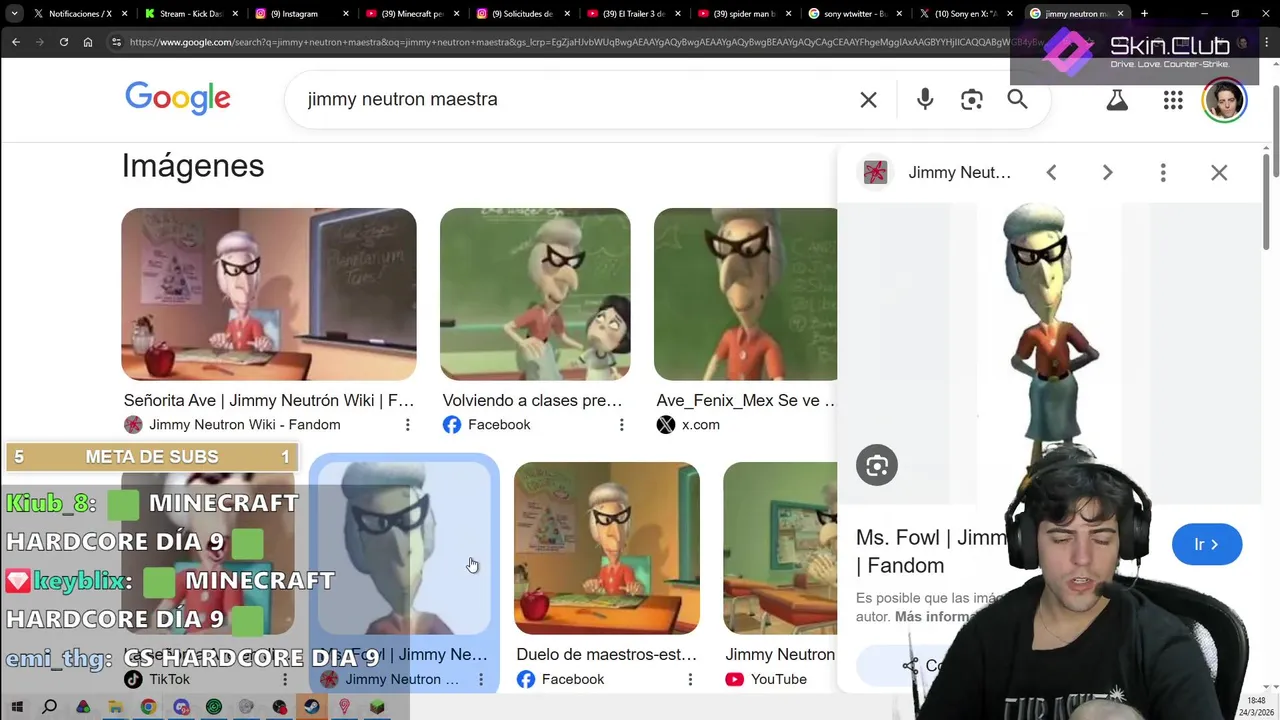
Task: Click the 'Duelo de maestros-est...' caption
Action: pyautogui.click(x=607, y=654)
